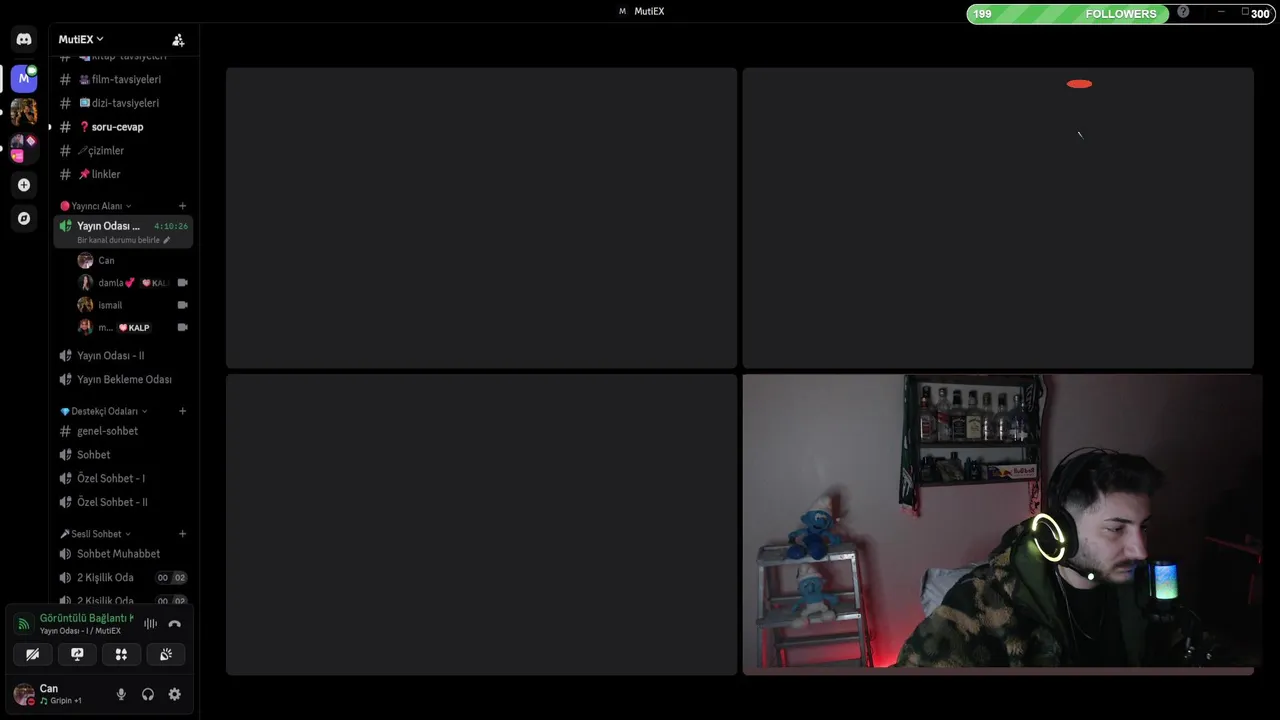Open User Settings gear icon
Image resolution: width=1280 pixels, height=720 pixels.
(175, 694)
